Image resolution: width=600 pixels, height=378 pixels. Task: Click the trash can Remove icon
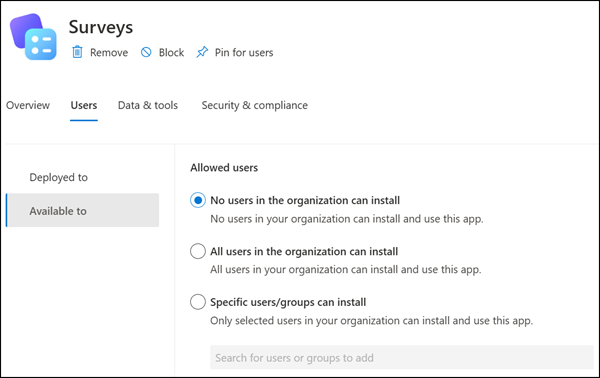click(x=77, y=52)
